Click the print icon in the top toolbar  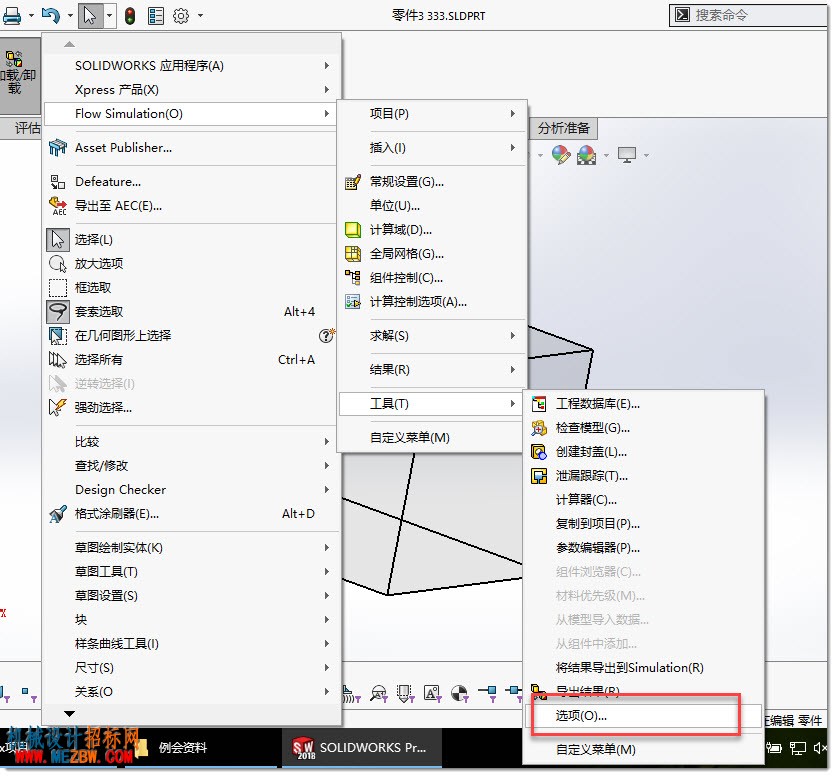(12, 16)
